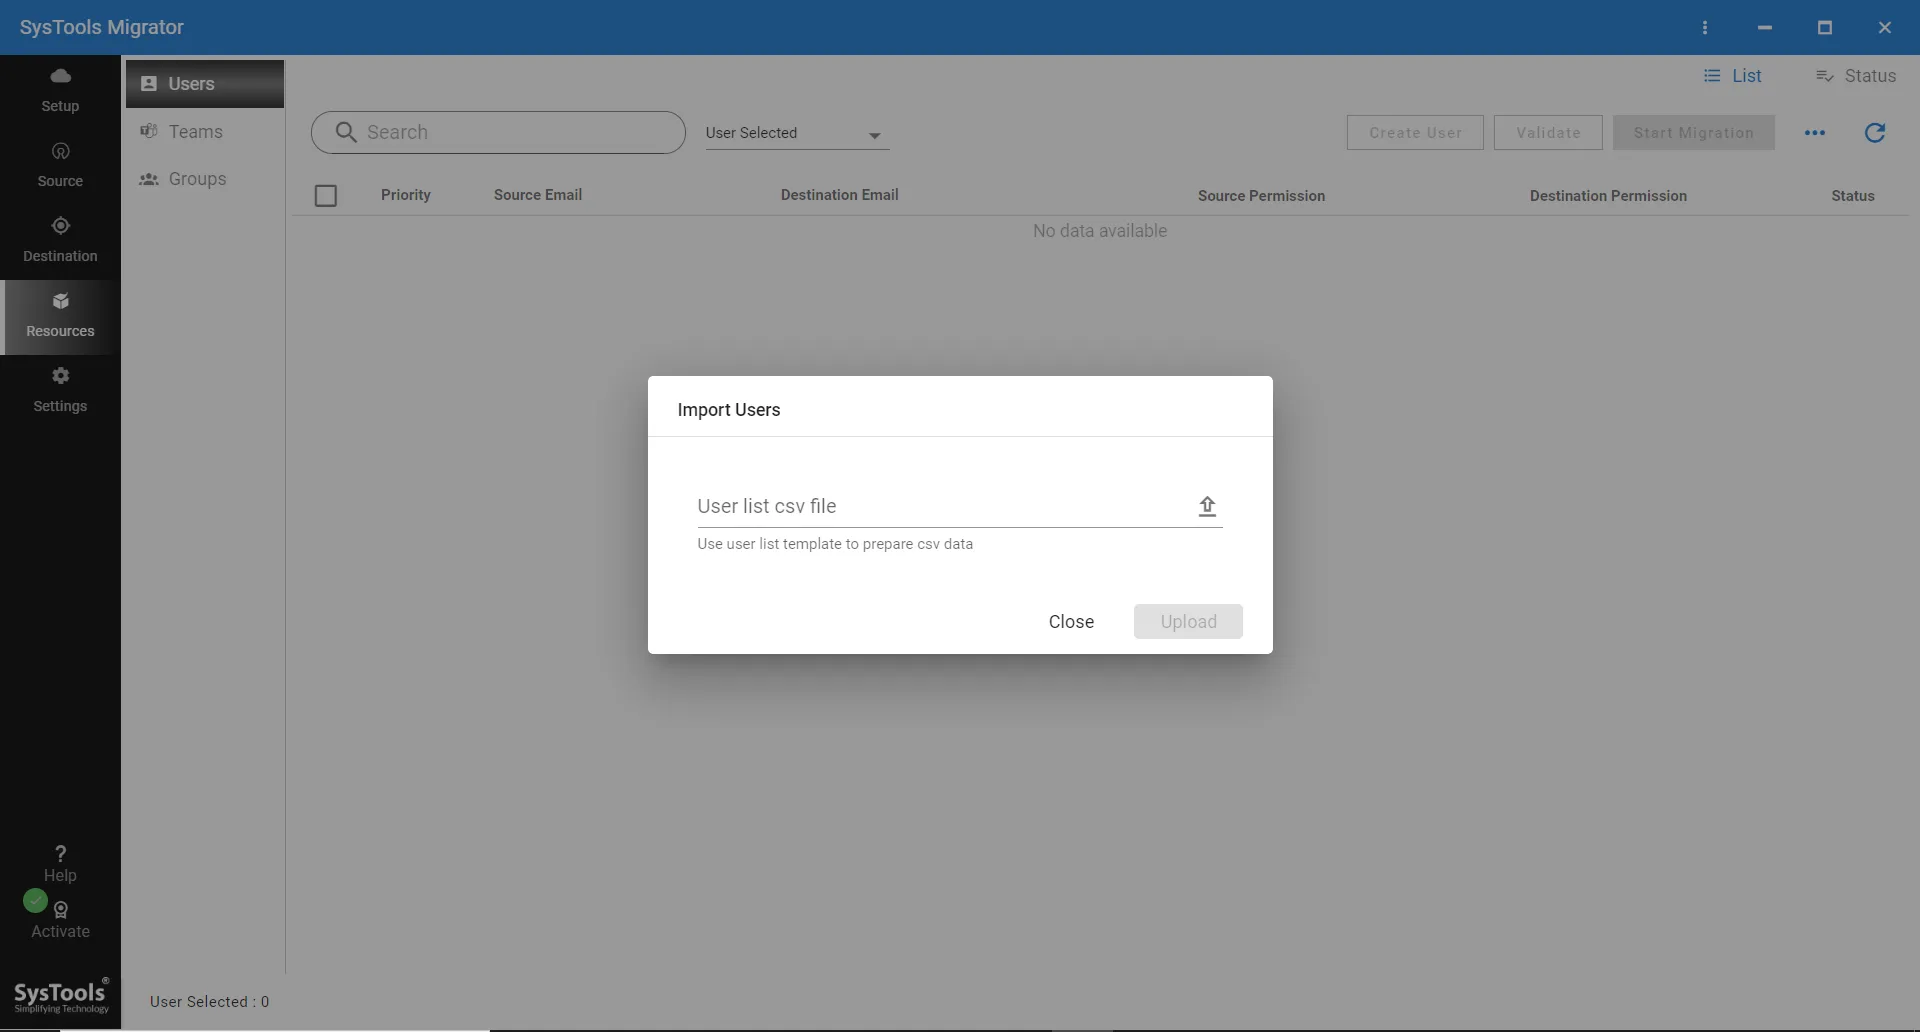Viewport: 1920px width, 1032px height.
Task: Click the upload arrow icon for csv file
Action: (1207, 506)
